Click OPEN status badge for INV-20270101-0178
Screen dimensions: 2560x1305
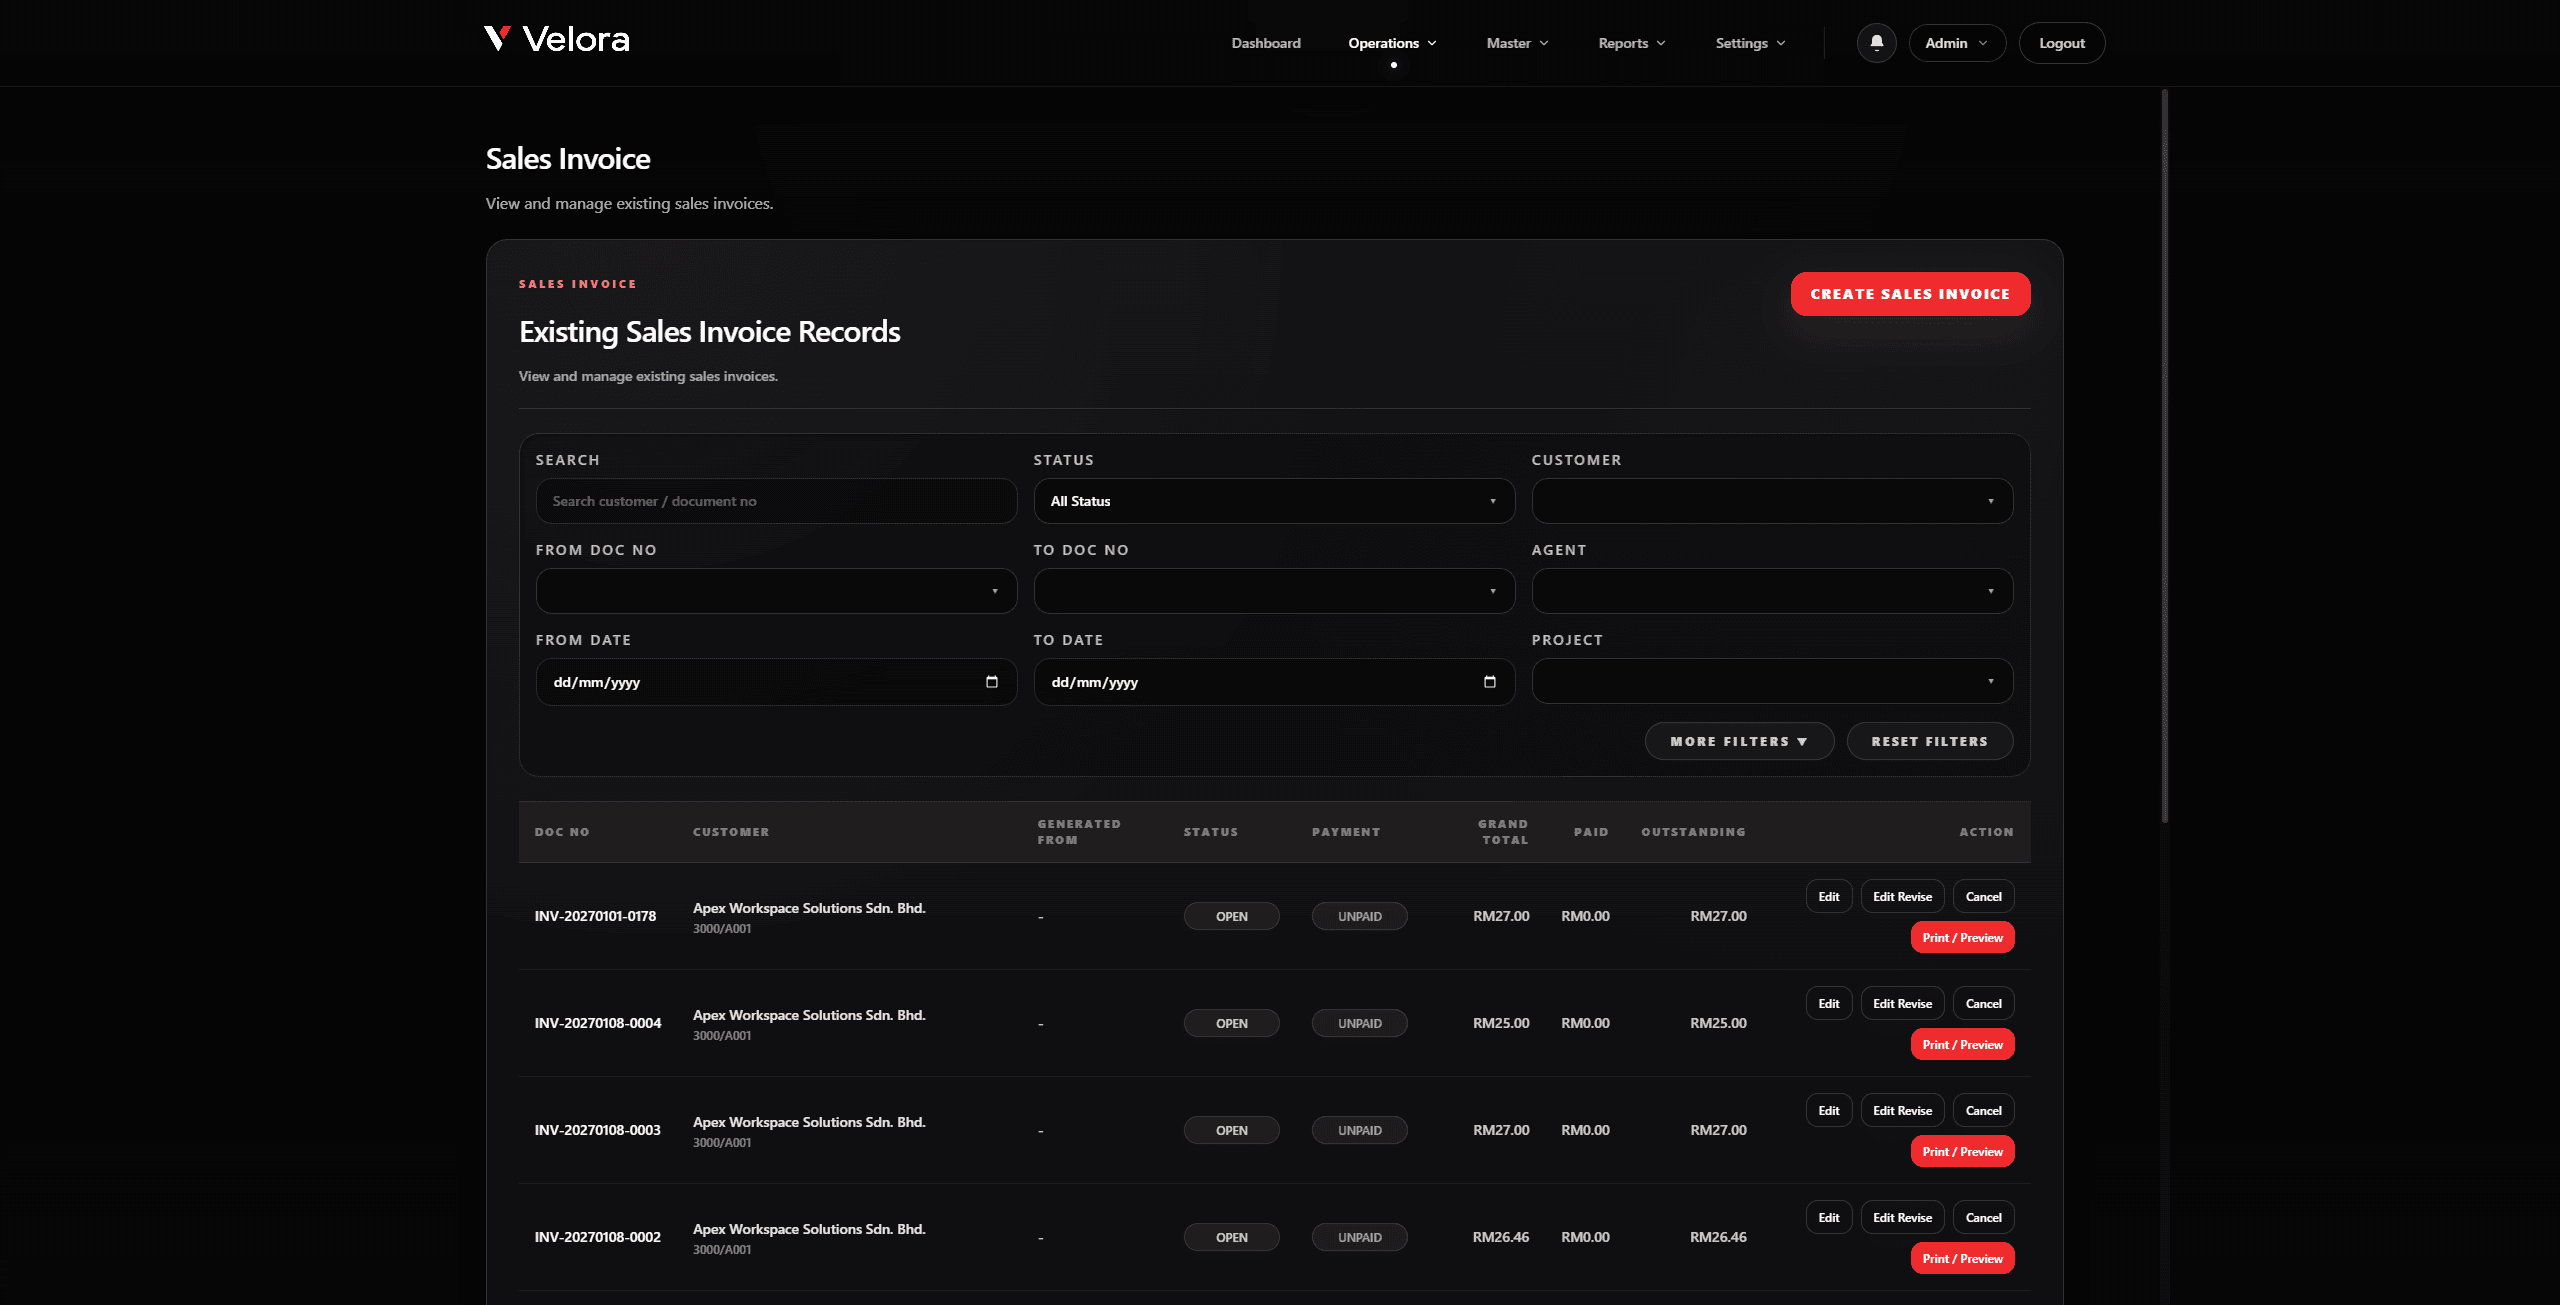click(1231, 916)
